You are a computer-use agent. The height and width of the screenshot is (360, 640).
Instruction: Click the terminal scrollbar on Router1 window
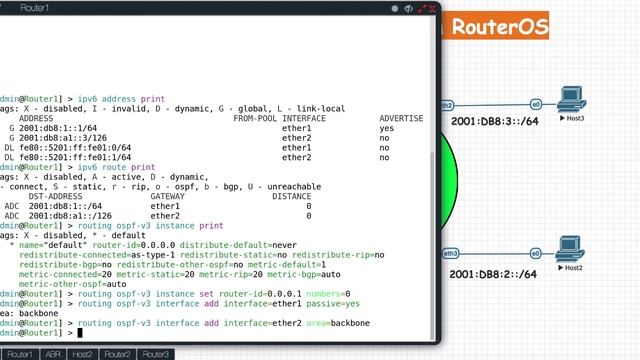pos(433,245)
